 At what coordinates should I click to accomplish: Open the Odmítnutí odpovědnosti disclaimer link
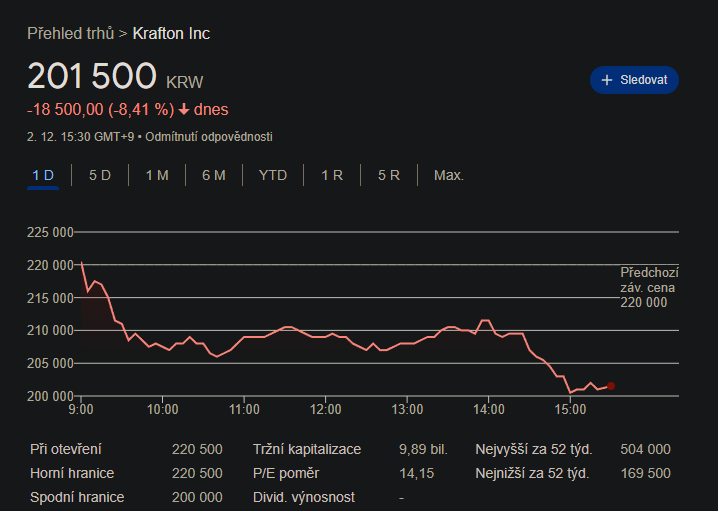click(208, 136)
